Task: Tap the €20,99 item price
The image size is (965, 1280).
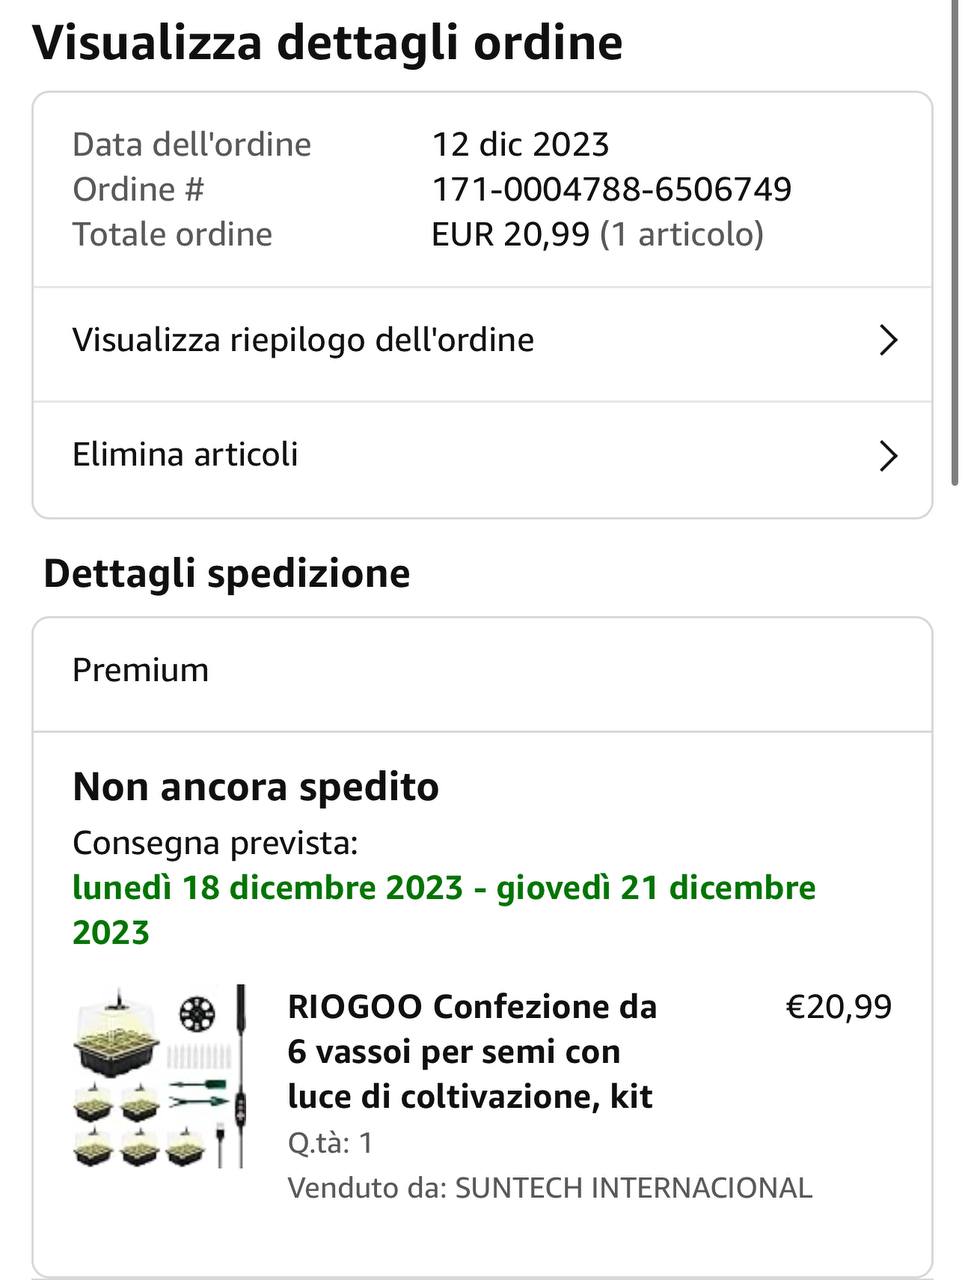Action: [x=838, y=1007]
